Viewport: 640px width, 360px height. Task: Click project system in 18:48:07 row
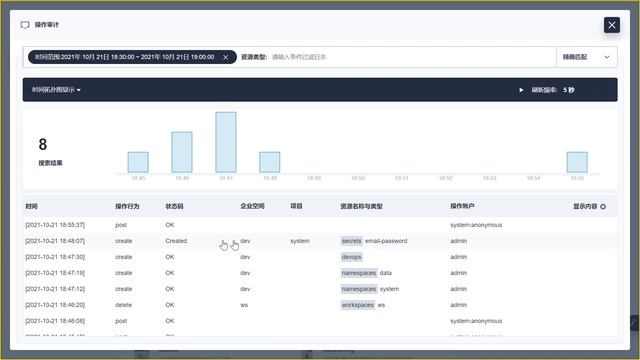(300, 241)
